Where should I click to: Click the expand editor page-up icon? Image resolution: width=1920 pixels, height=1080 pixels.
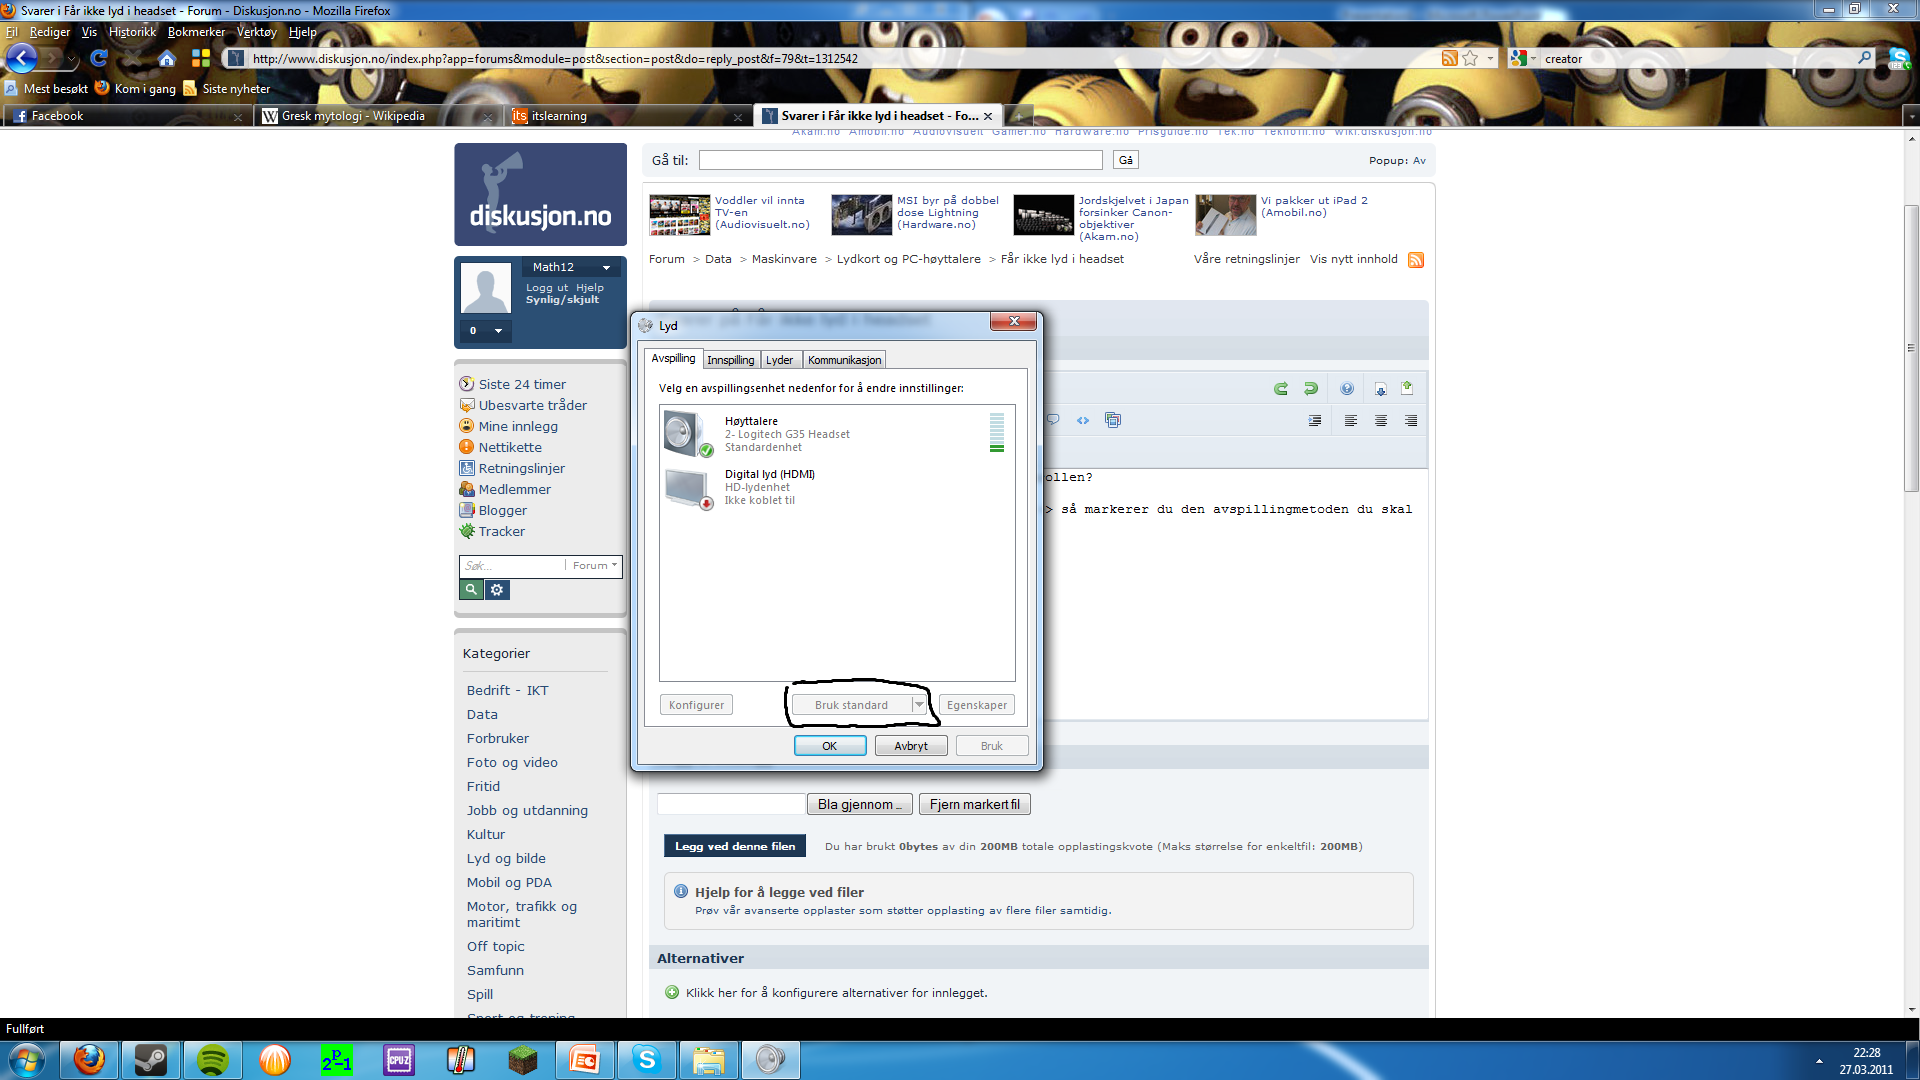[x=1407, y=388]
